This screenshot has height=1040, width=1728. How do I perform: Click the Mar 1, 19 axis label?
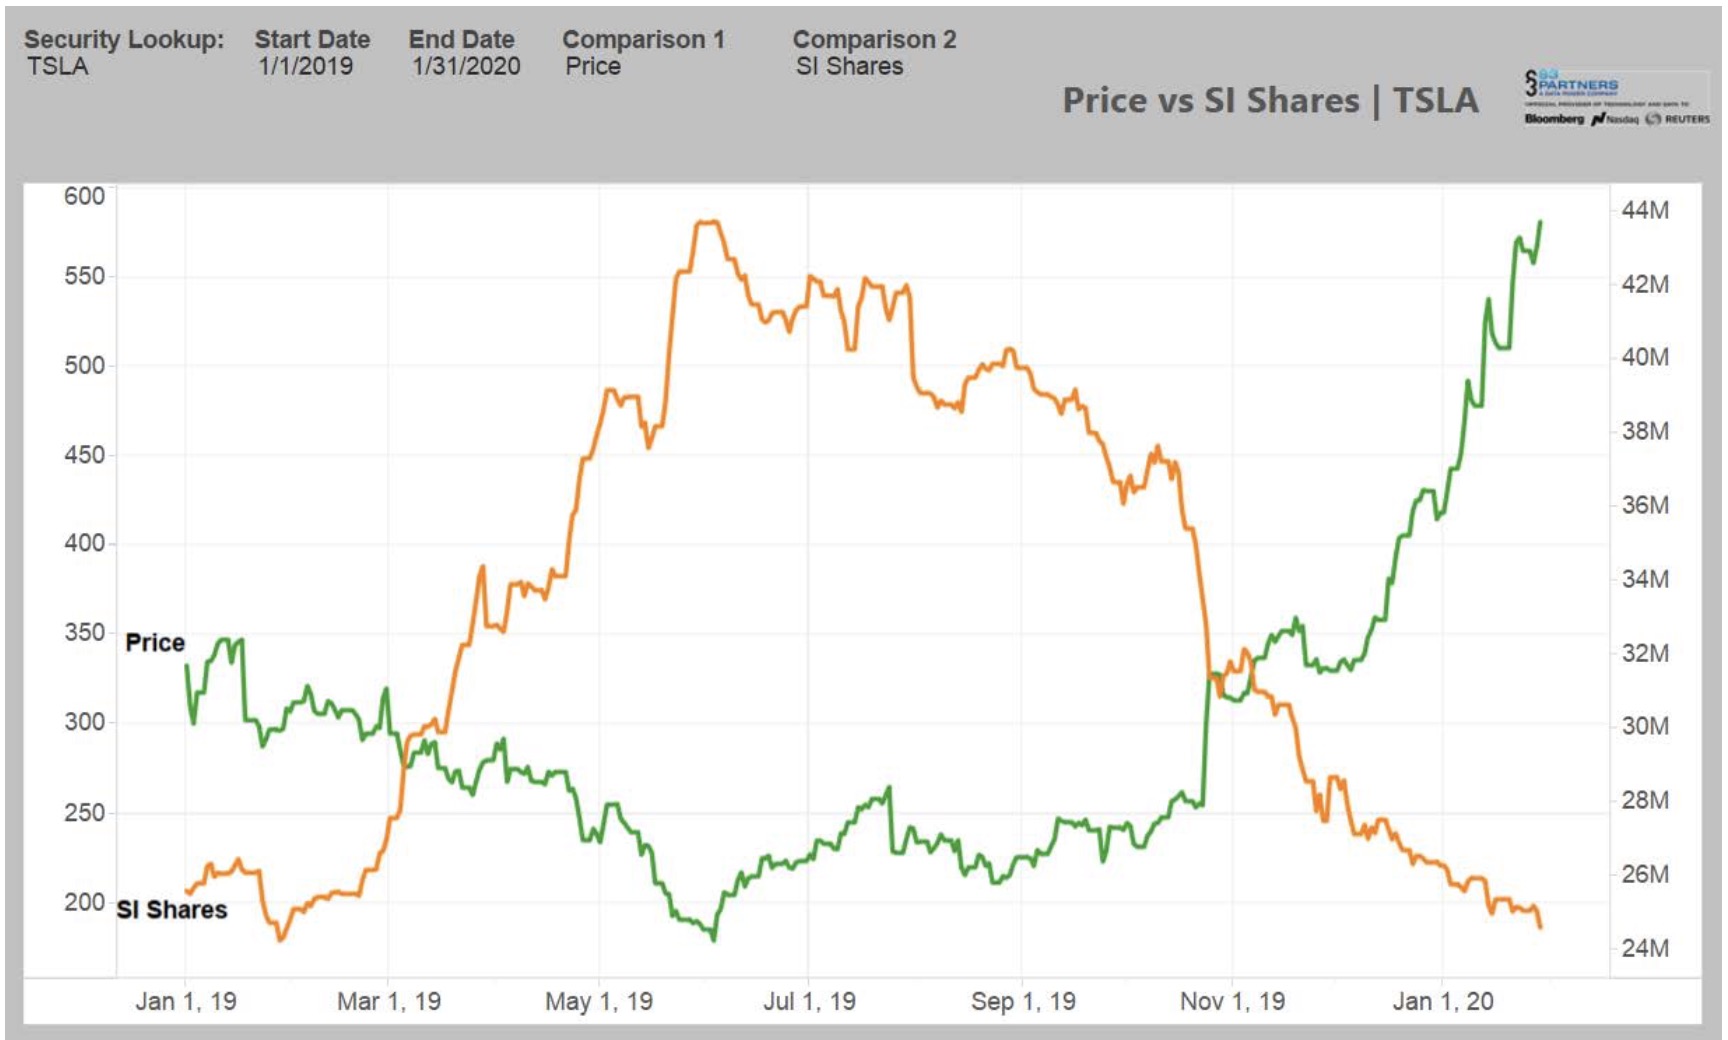[x=389, y=1001]
